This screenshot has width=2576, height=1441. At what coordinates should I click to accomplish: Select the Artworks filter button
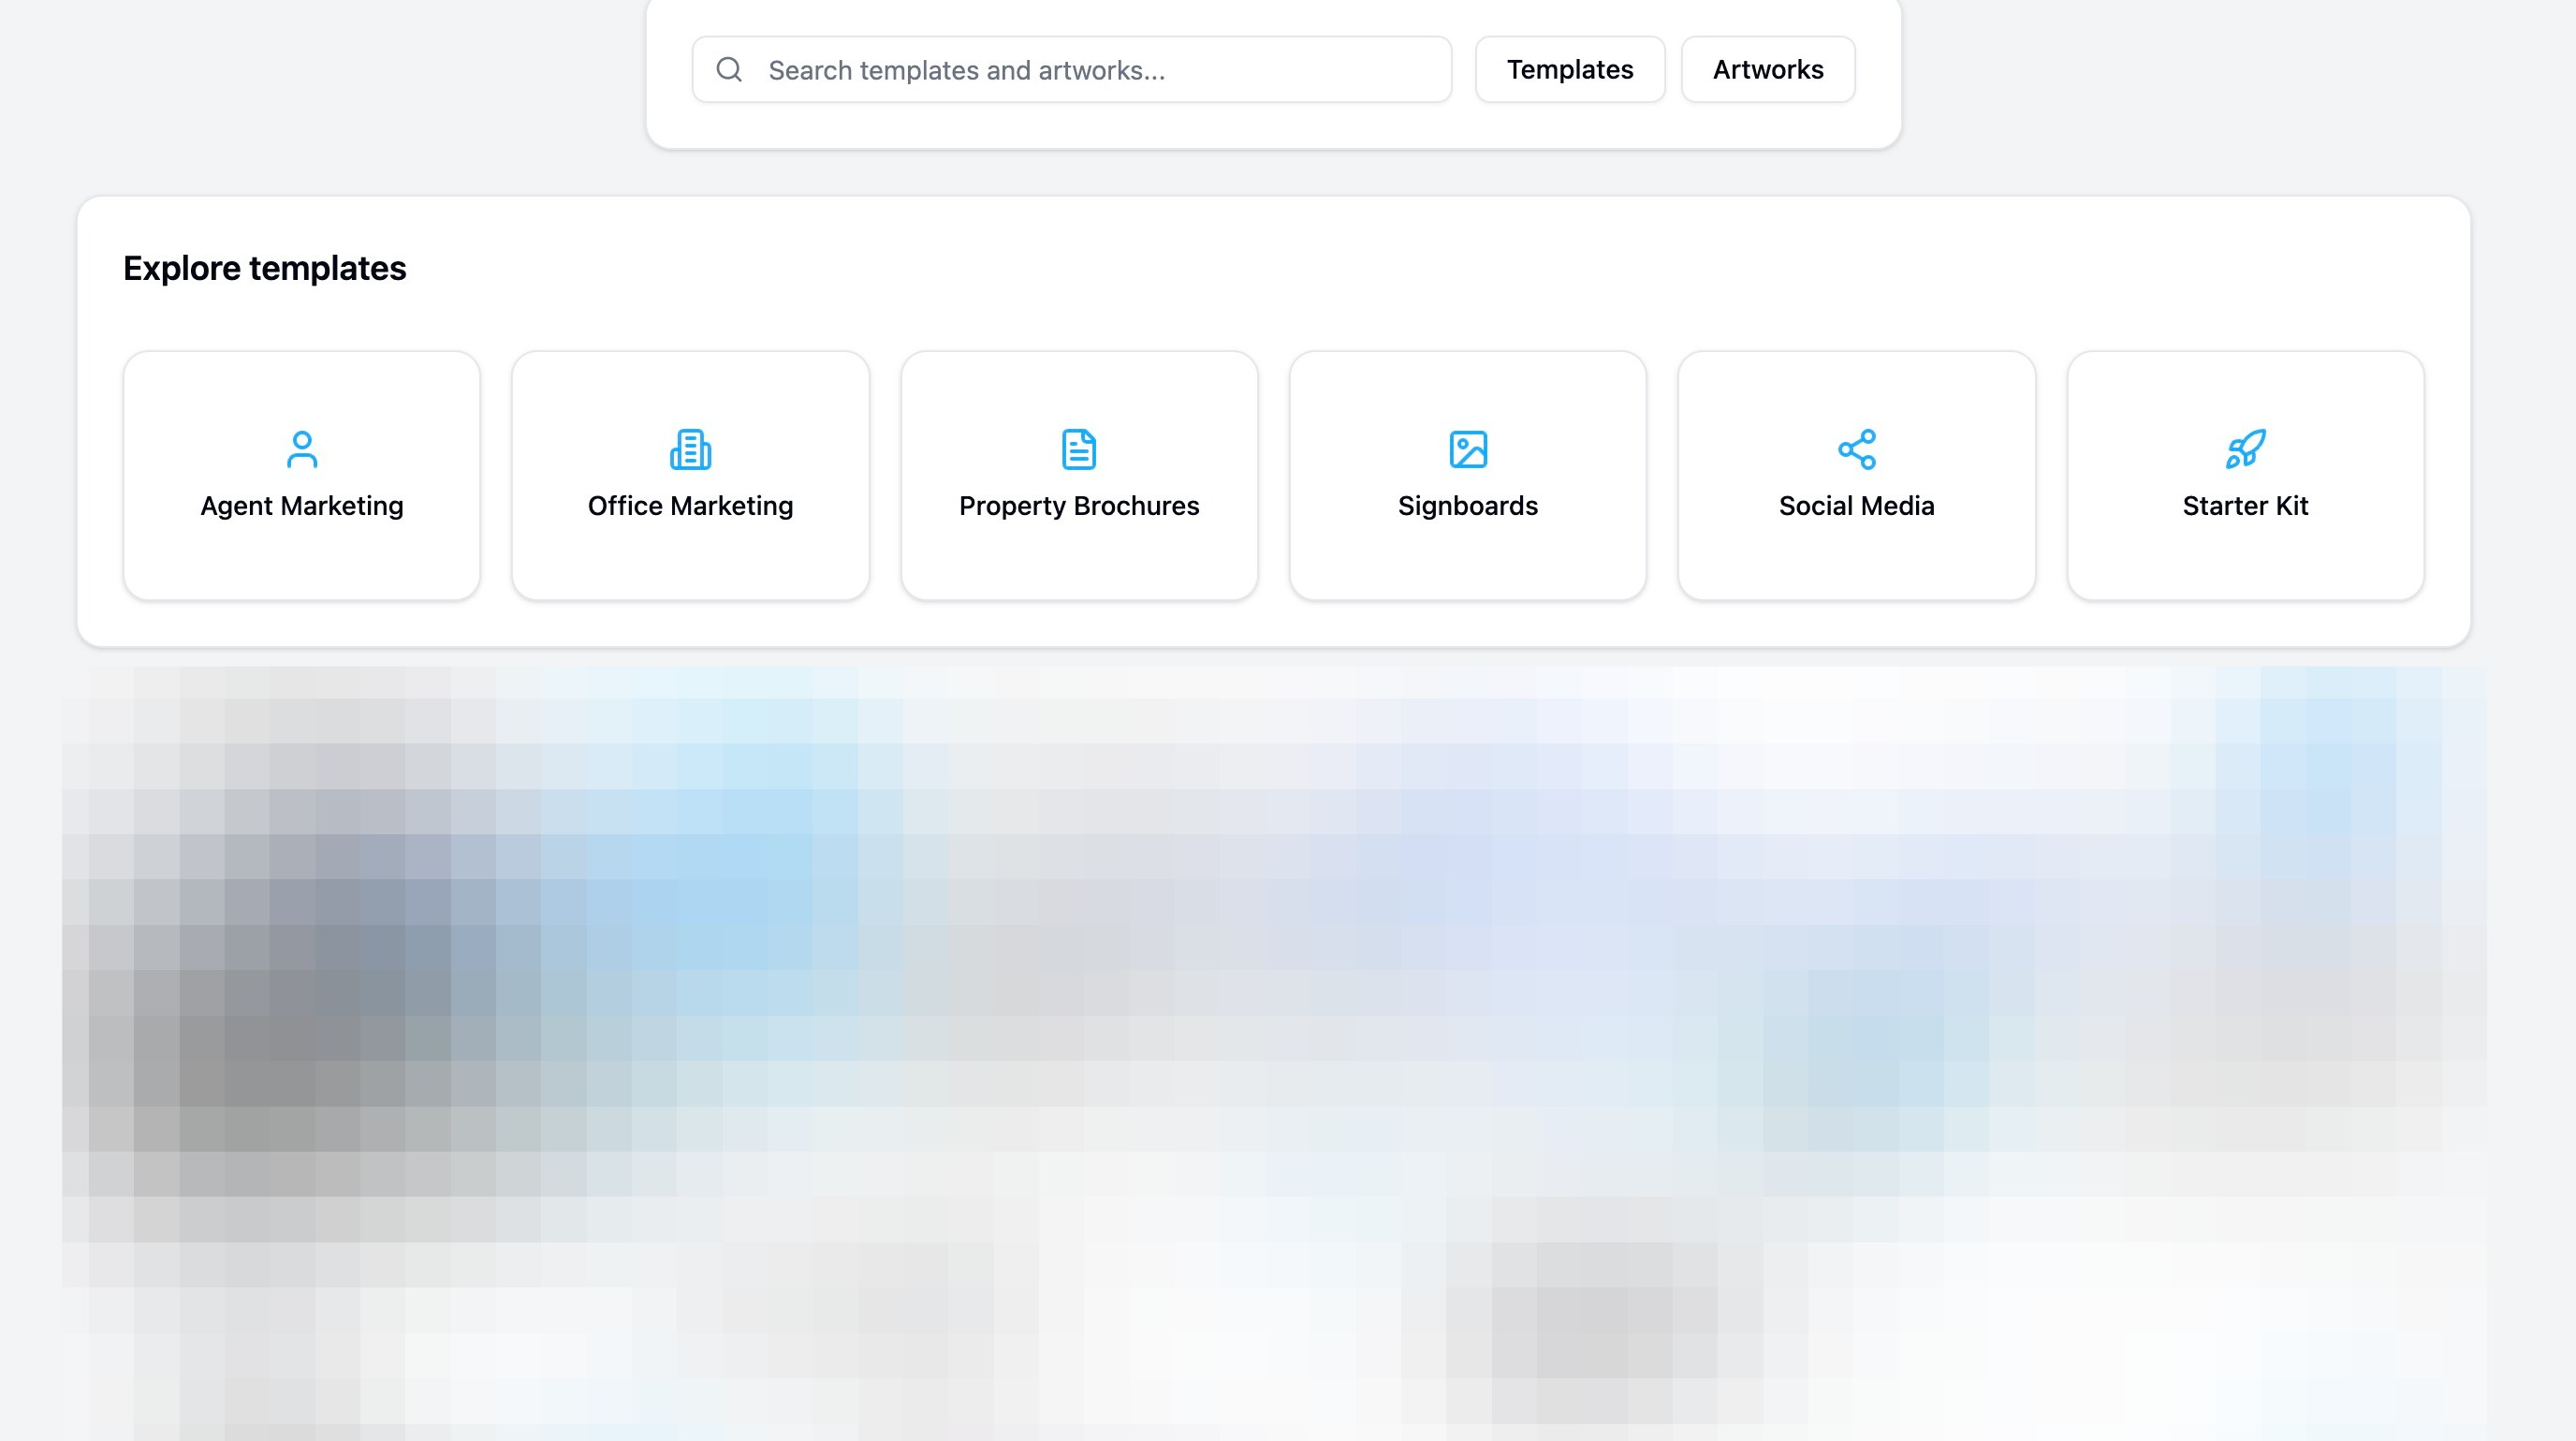tap(1768, 69)
